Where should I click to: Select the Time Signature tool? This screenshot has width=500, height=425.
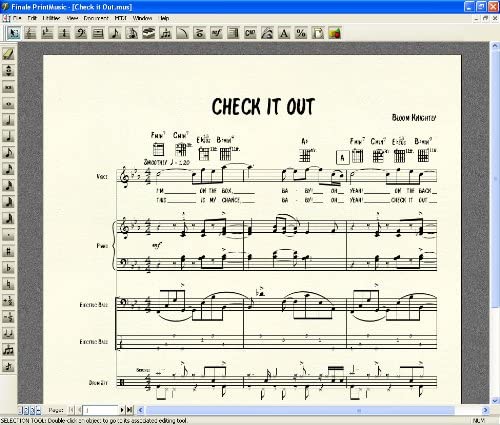tap(64, 33)
